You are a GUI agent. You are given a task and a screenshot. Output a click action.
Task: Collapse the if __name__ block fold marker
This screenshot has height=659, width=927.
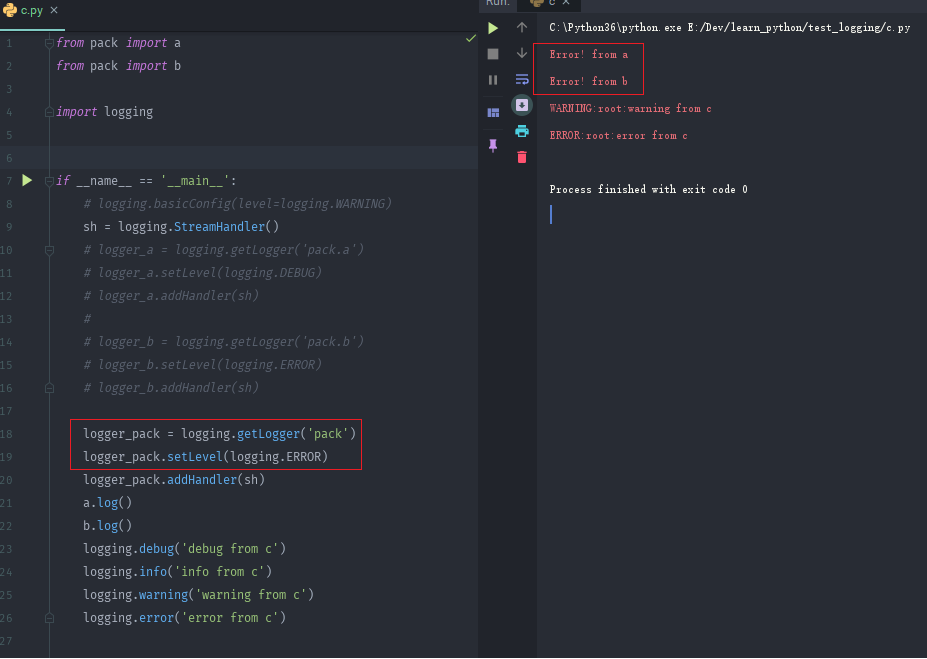49,181
